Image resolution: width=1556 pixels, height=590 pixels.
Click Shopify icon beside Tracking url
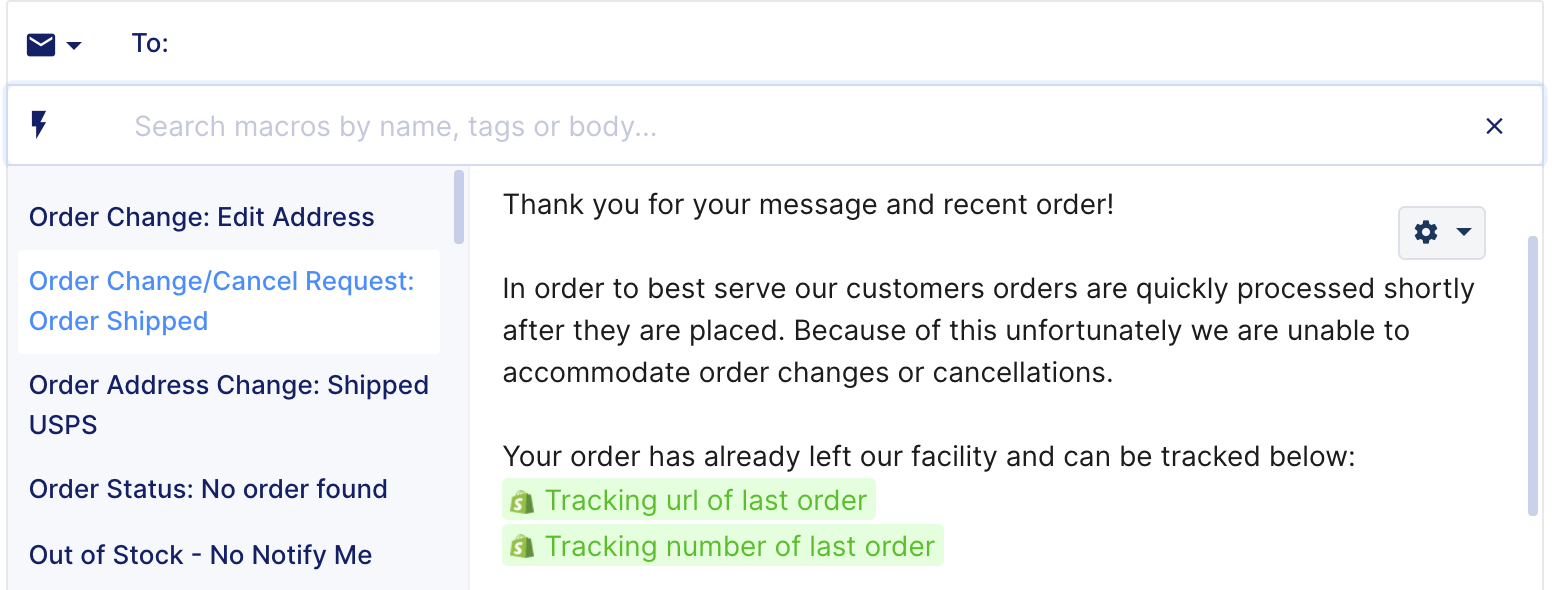[x=522, y=501]
